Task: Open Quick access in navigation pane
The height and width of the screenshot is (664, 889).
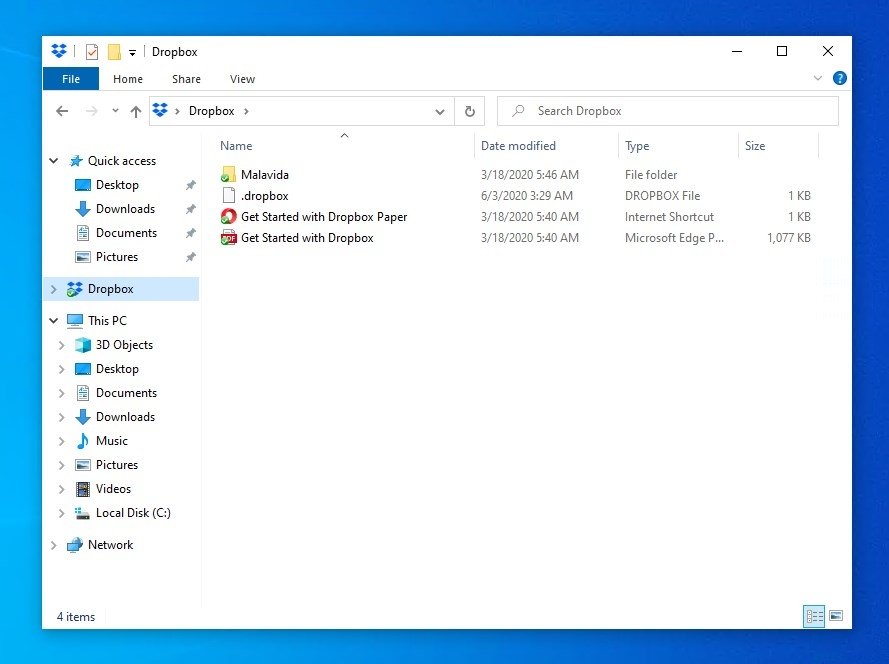Action: (x=121, y=161)
